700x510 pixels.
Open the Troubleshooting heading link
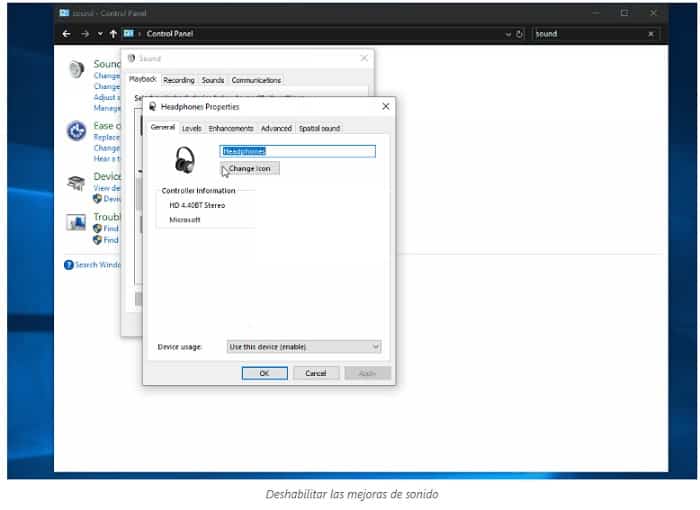[x=107, y=217]
